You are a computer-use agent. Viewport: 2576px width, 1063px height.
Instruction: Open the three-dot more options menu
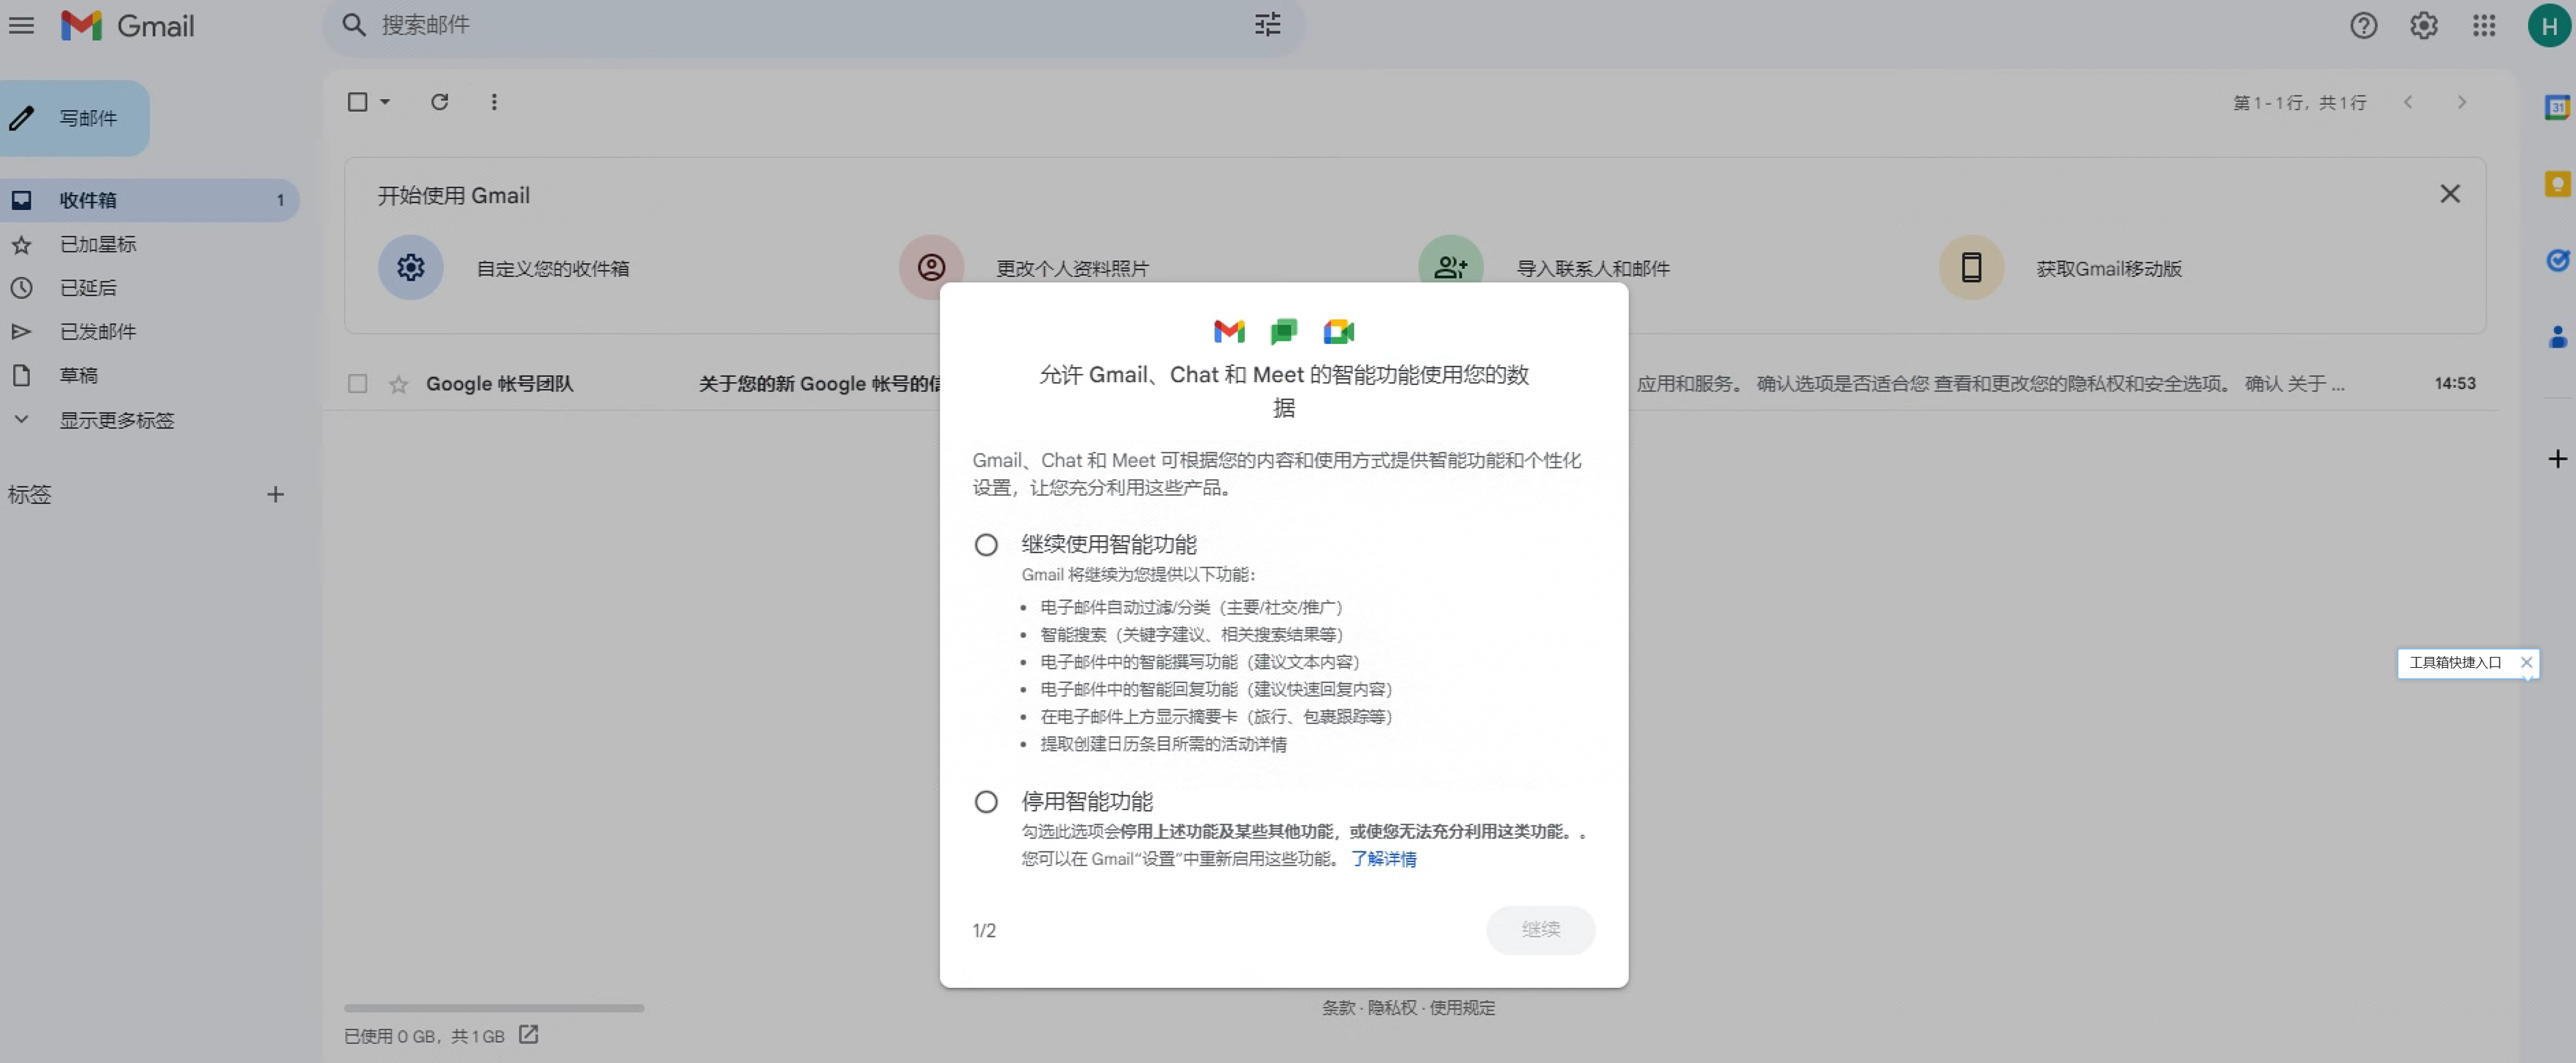click(x=494, y=102)
